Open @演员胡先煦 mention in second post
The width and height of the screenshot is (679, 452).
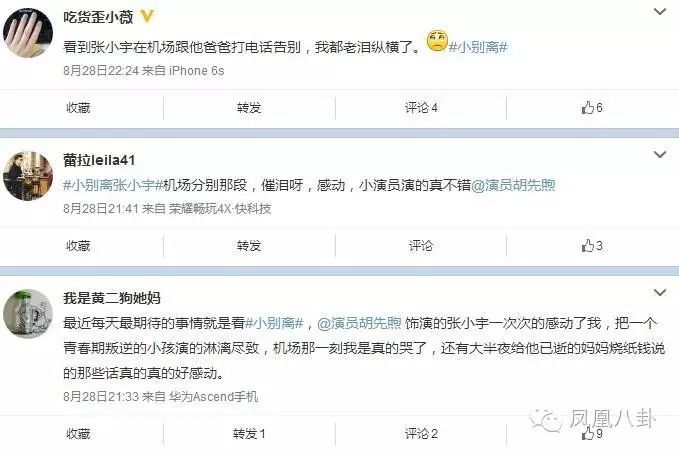click(x=513, y=185)
